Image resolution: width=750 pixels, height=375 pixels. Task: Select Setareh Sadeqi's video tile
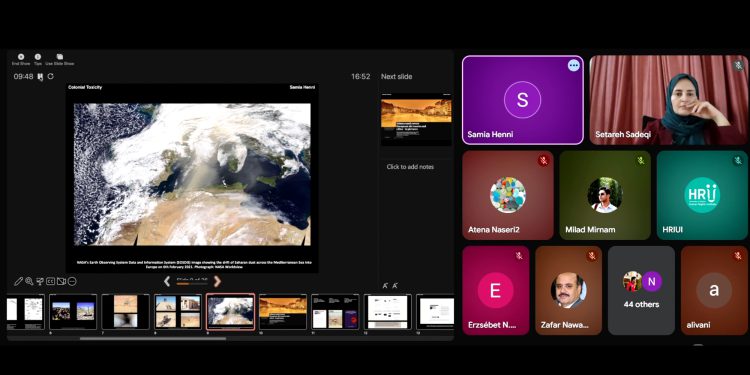coord(669,100)
